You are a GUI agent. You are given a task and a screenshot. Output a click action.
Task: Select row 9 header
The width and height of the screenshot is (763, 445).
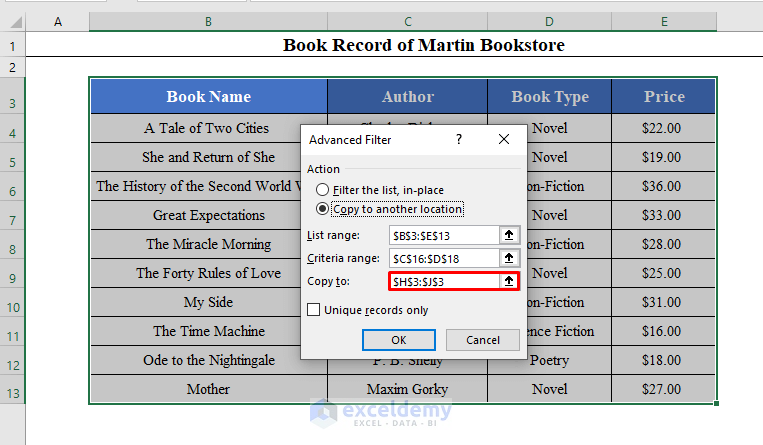coord(13,273)
